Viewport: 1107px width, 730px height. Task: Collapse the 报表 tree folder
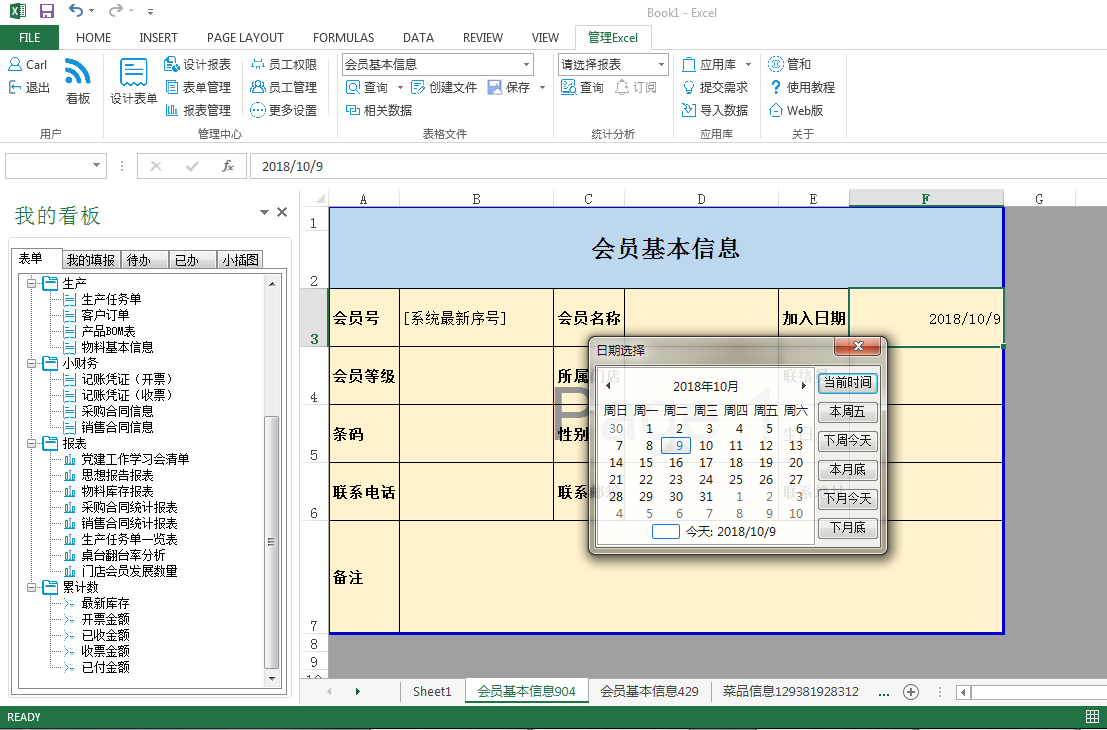click(x=31, y=443)
